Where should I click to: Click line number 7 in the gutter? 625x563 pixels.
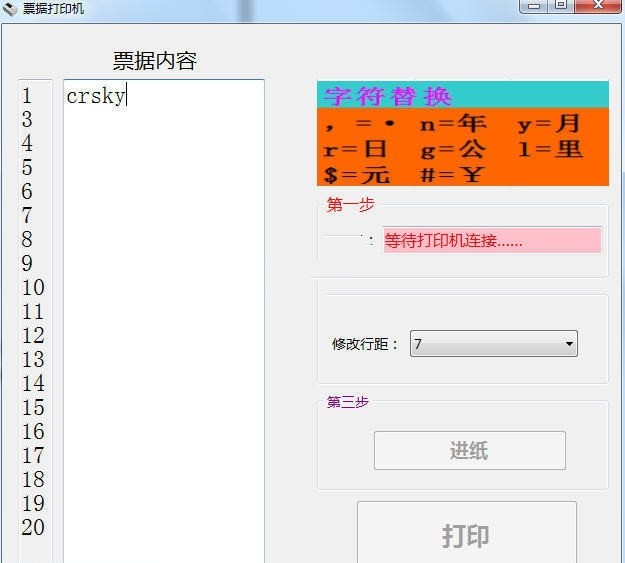point(27,215)
